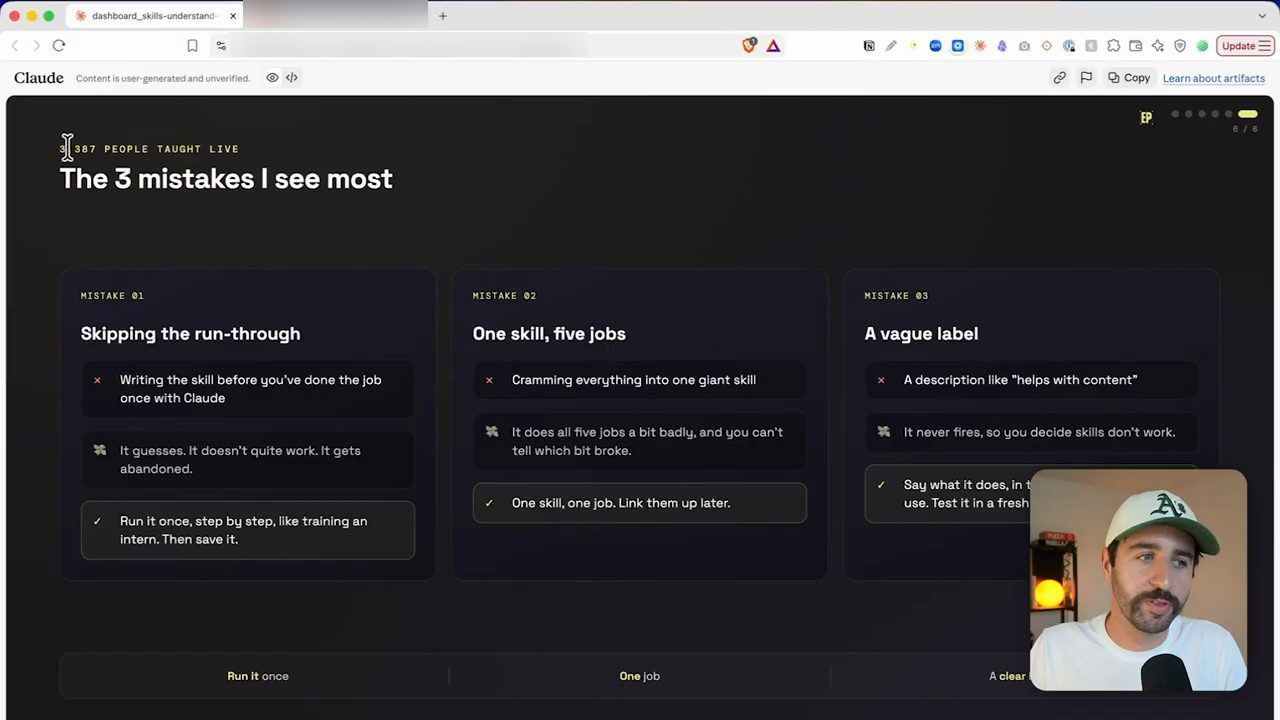Open the tab list chevron

1262,16
